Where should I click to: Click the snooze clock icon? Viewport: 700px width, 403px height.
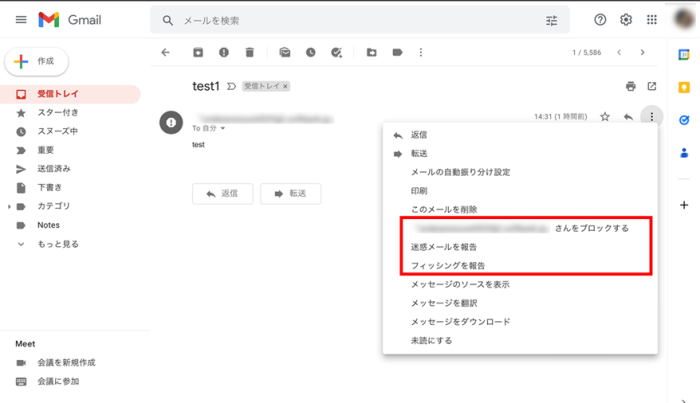coord(311,52)
